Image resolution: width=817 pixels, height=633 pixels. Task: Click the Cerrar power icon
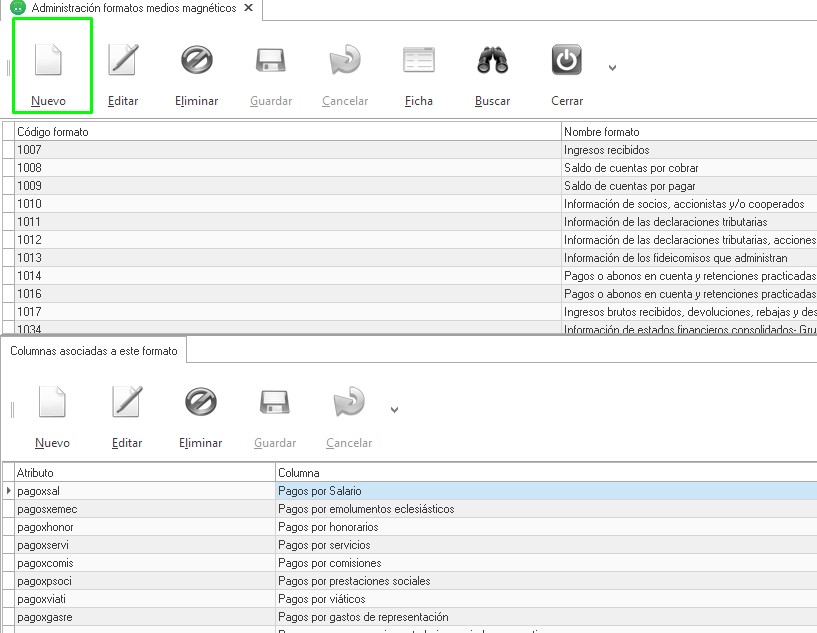point(567,60)
